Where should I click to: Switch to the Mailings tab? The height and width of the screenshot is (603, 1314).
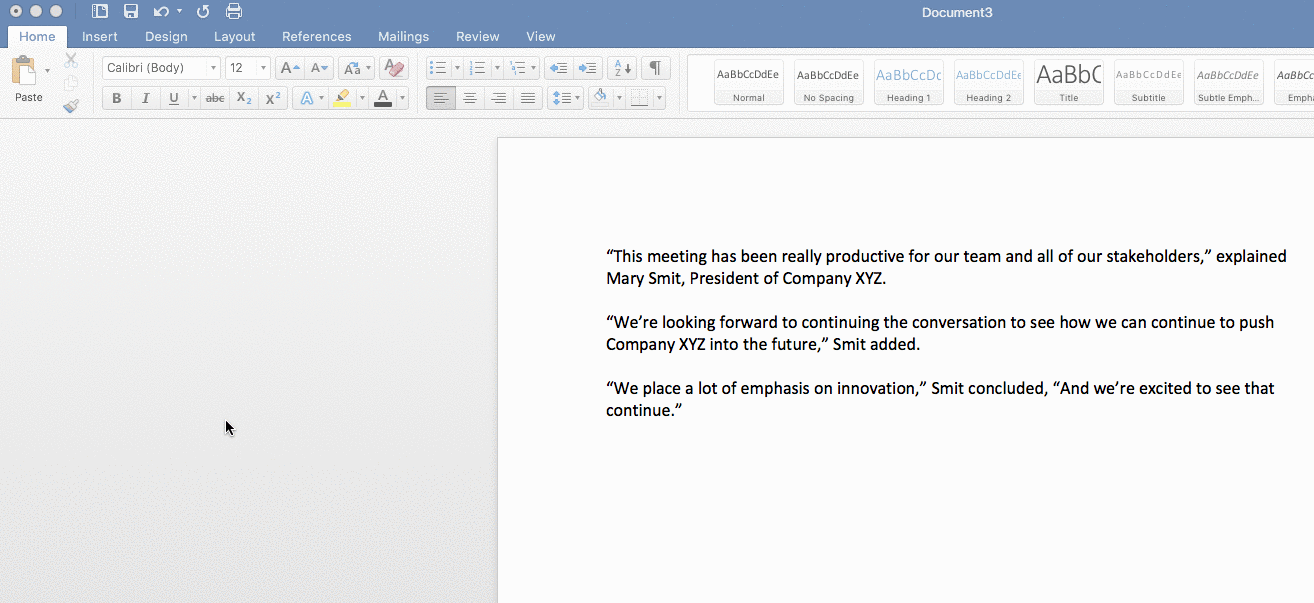click(x=403, y=36)
